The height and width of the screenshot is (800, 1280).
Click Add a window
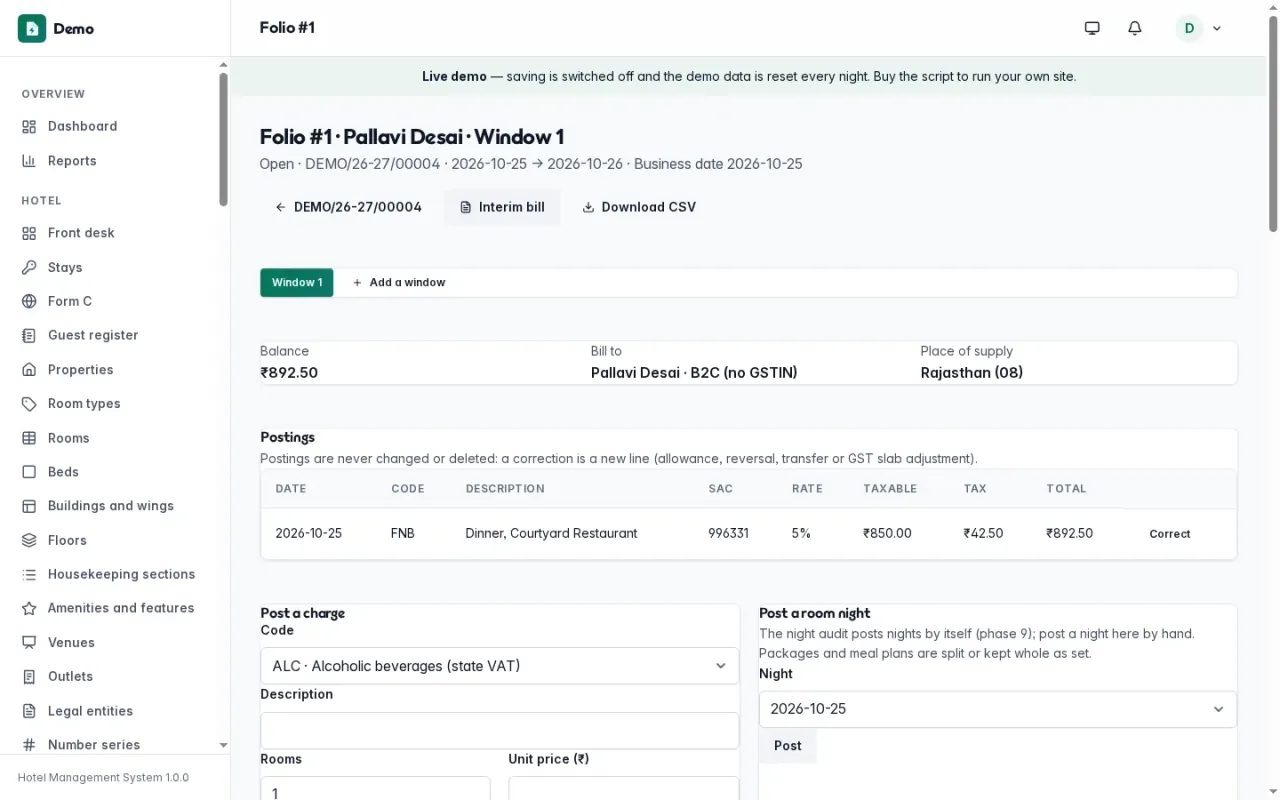click(x=399, y=283)
